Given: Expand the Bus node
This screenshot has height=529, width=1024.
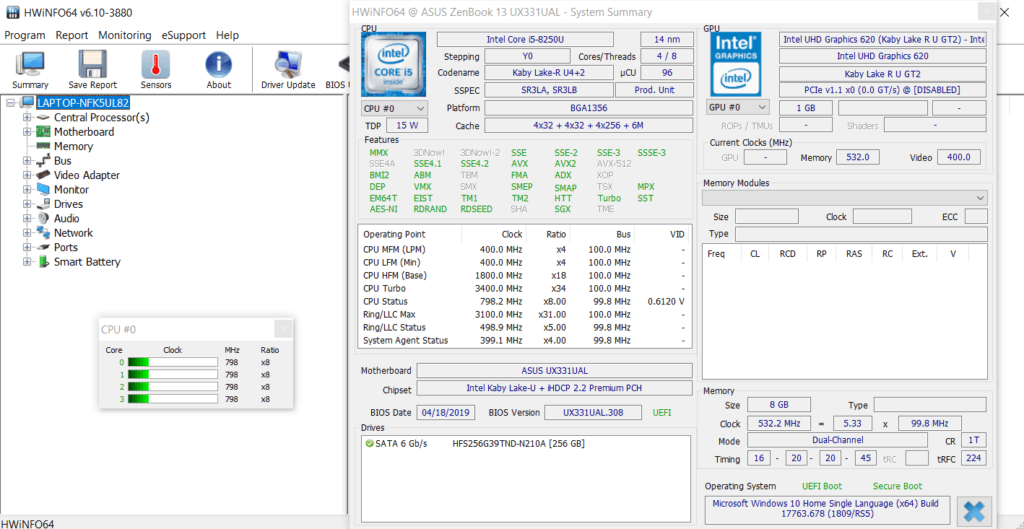Looking at the screenshot, I should (27, 161).
